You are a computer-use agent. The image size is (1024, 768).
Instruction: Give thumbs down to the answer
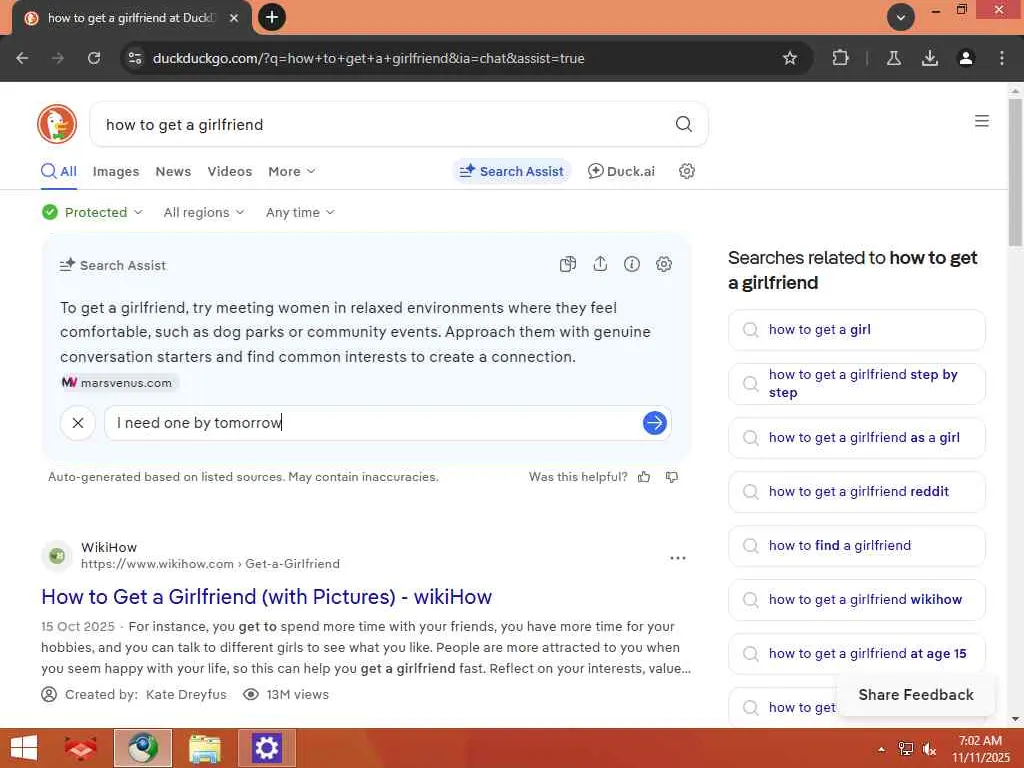[x=671, y=477]
